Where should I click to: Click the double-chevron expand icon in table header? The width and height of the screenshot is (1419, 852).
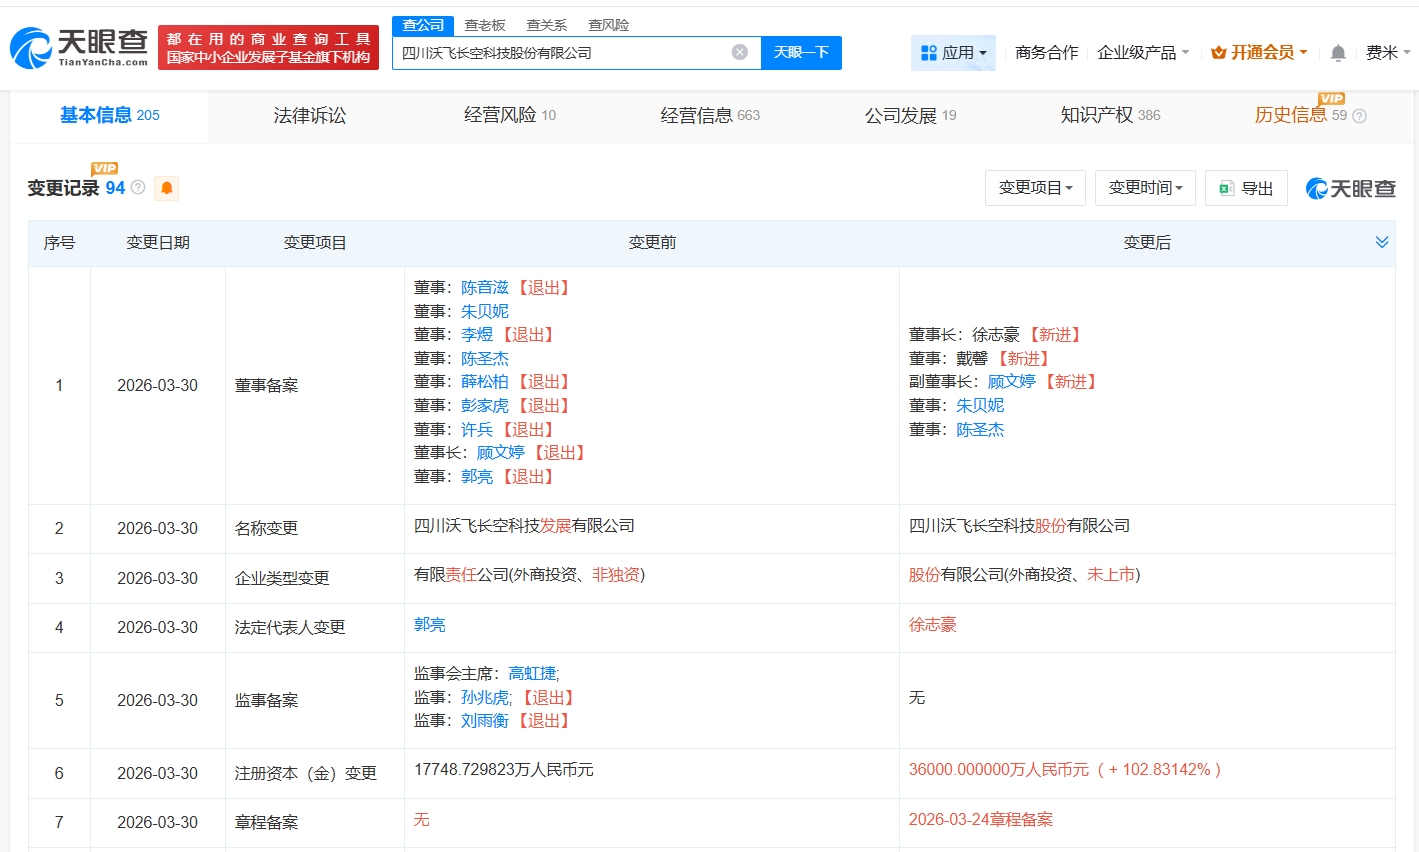click(1382, 242)
